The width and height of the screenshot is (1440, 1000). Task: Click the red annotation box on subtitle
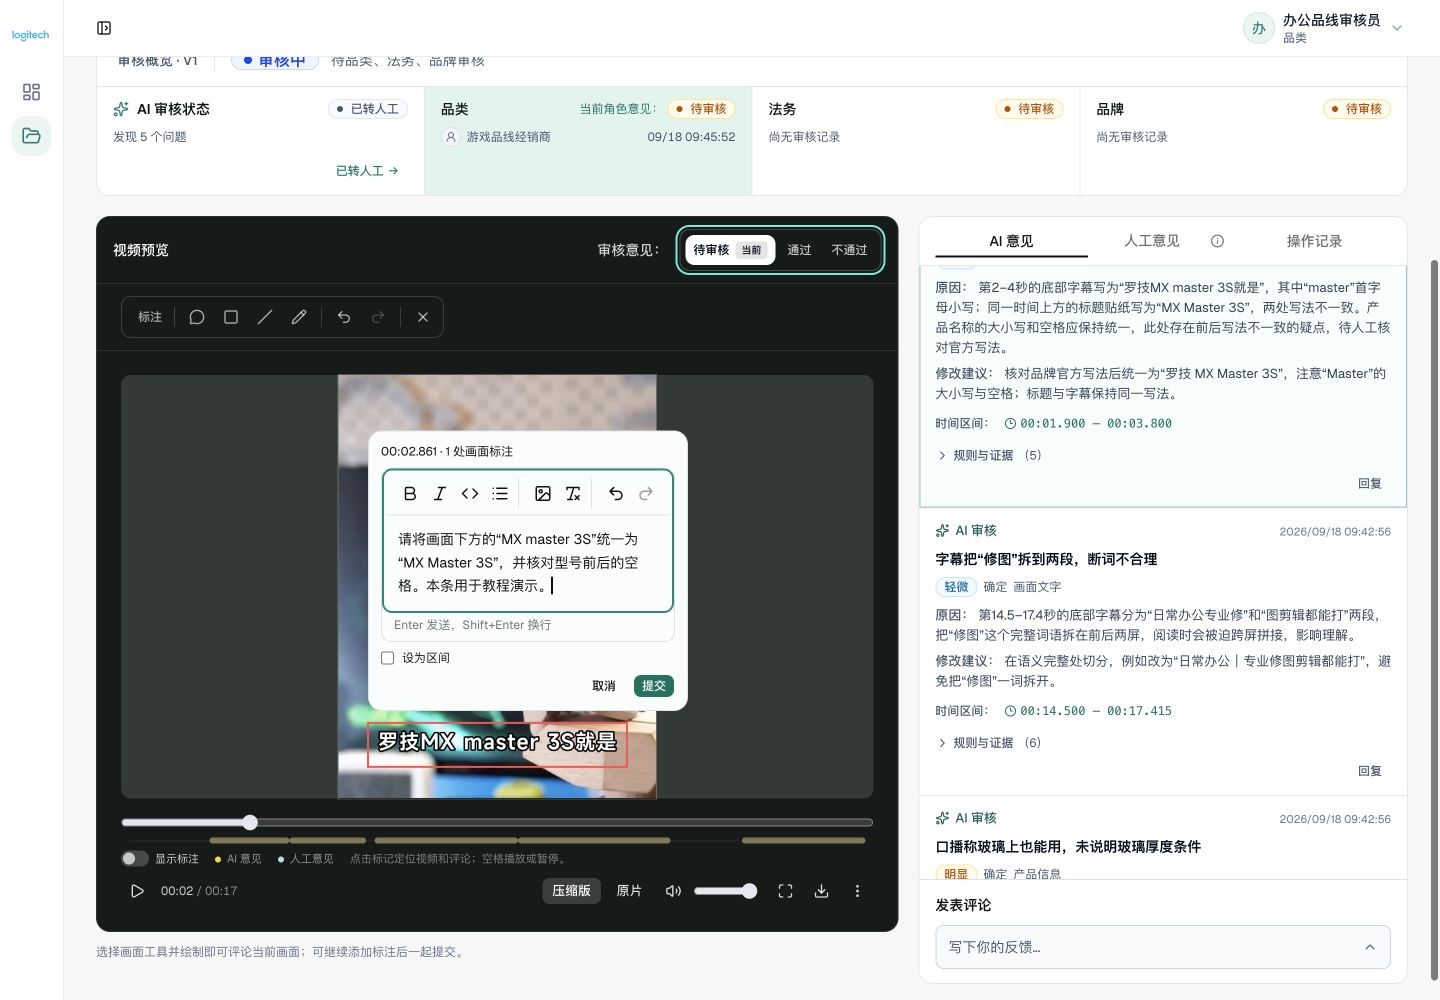tap(497, 744)
